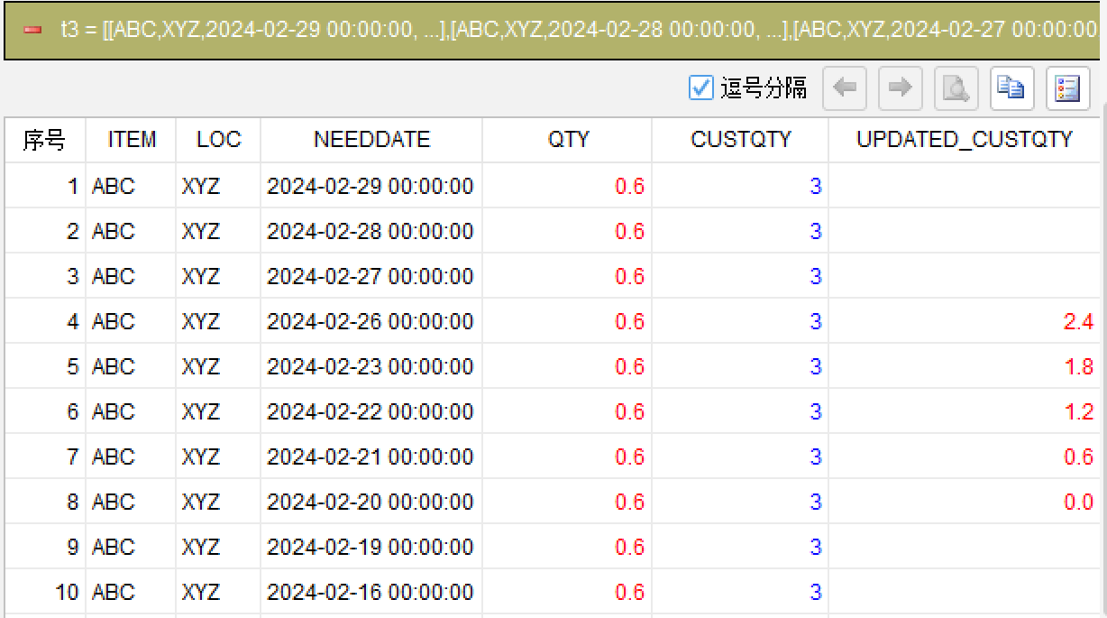This screenshot has width=1107, height=618.
Task: Sort by the NEEDDATE column header
Action: point(371,140)
